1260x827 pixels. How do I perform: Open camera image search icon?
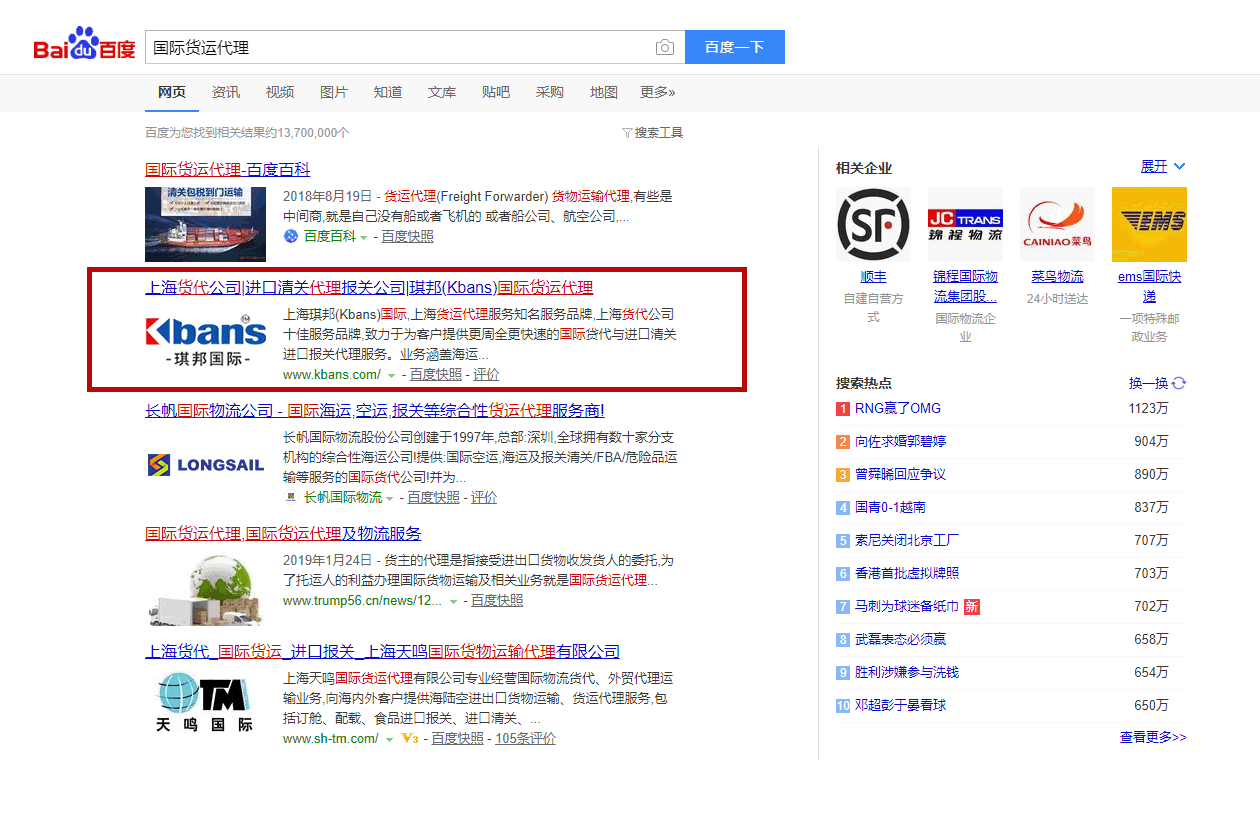[664, 47]
